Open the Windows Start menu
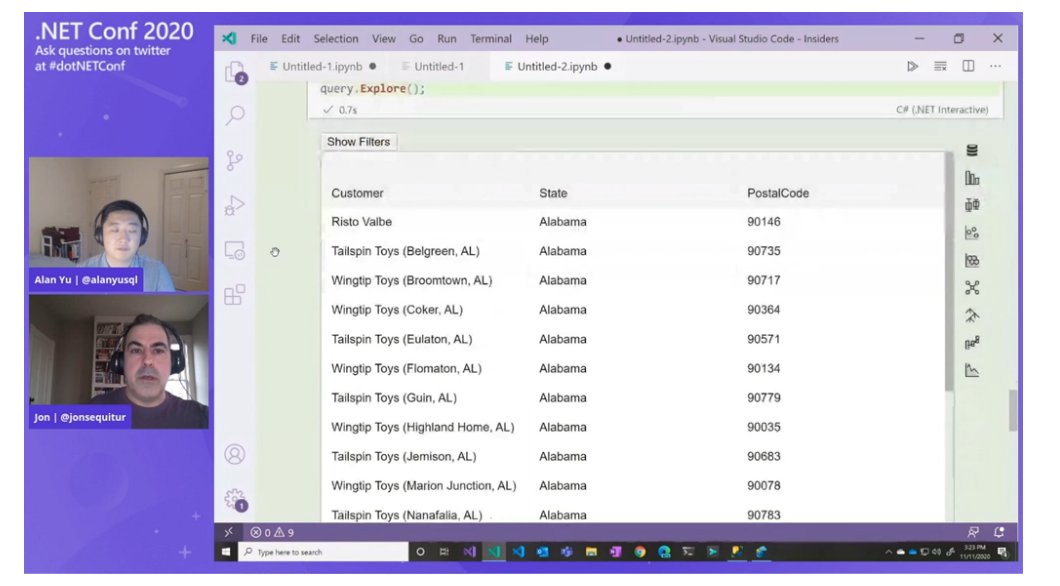The height and width of the screenshot is (586, 1060). pos(226,552)
